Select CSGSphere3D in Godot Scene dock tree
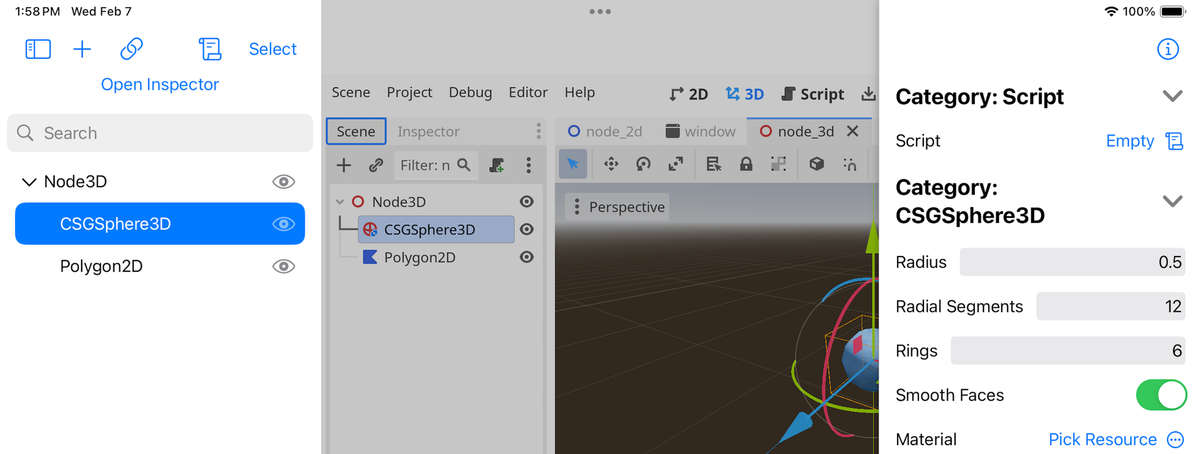 (x=436, y=230)
